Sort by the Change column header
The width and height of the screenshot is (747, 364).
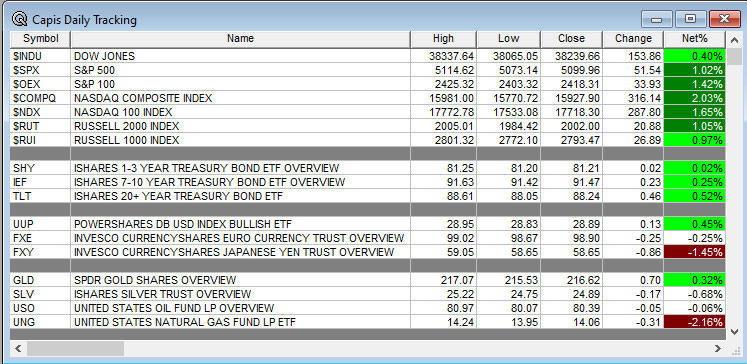pyautogui.click(x=633, y=39)
